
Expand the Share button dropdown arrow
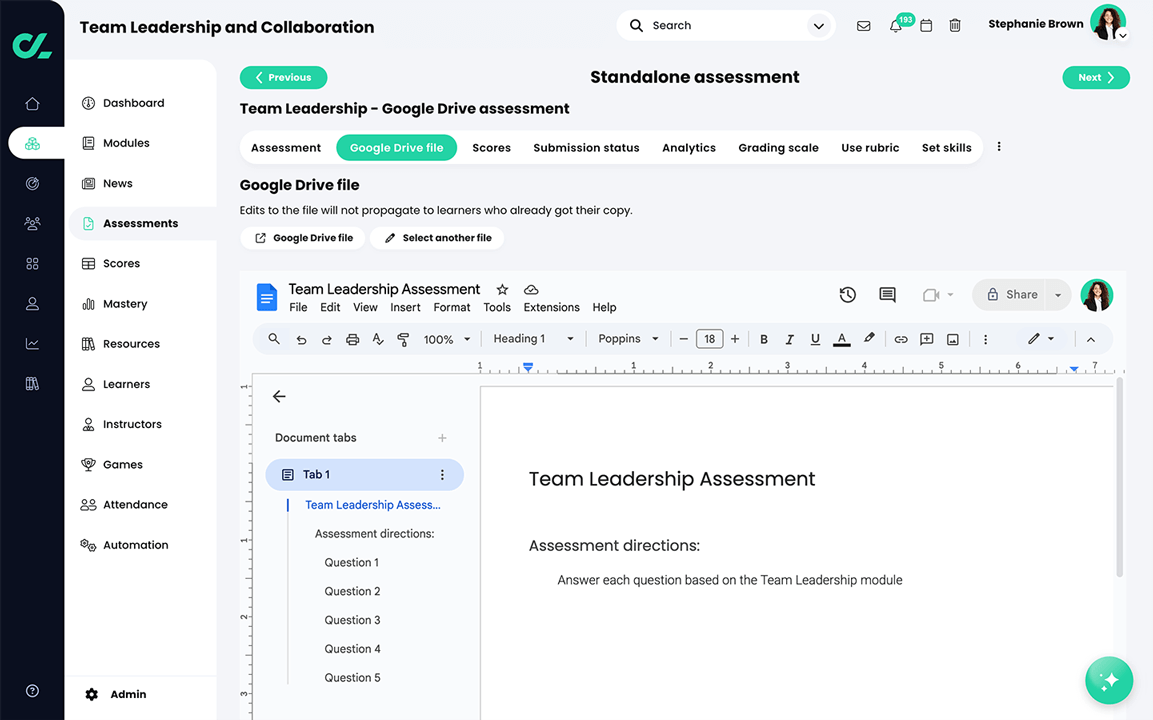click(x=1057, y=295)
